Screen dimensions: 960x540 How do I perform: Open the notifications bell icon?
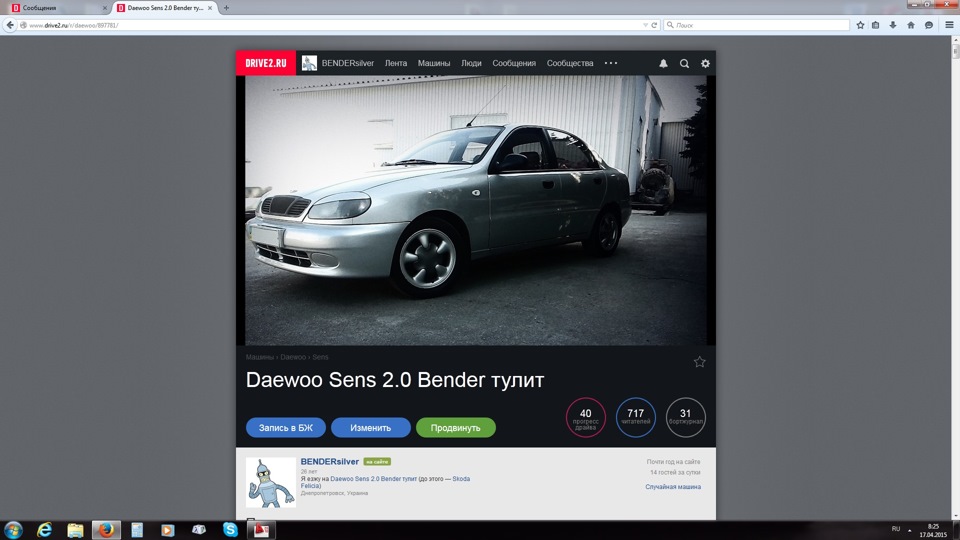663,63
